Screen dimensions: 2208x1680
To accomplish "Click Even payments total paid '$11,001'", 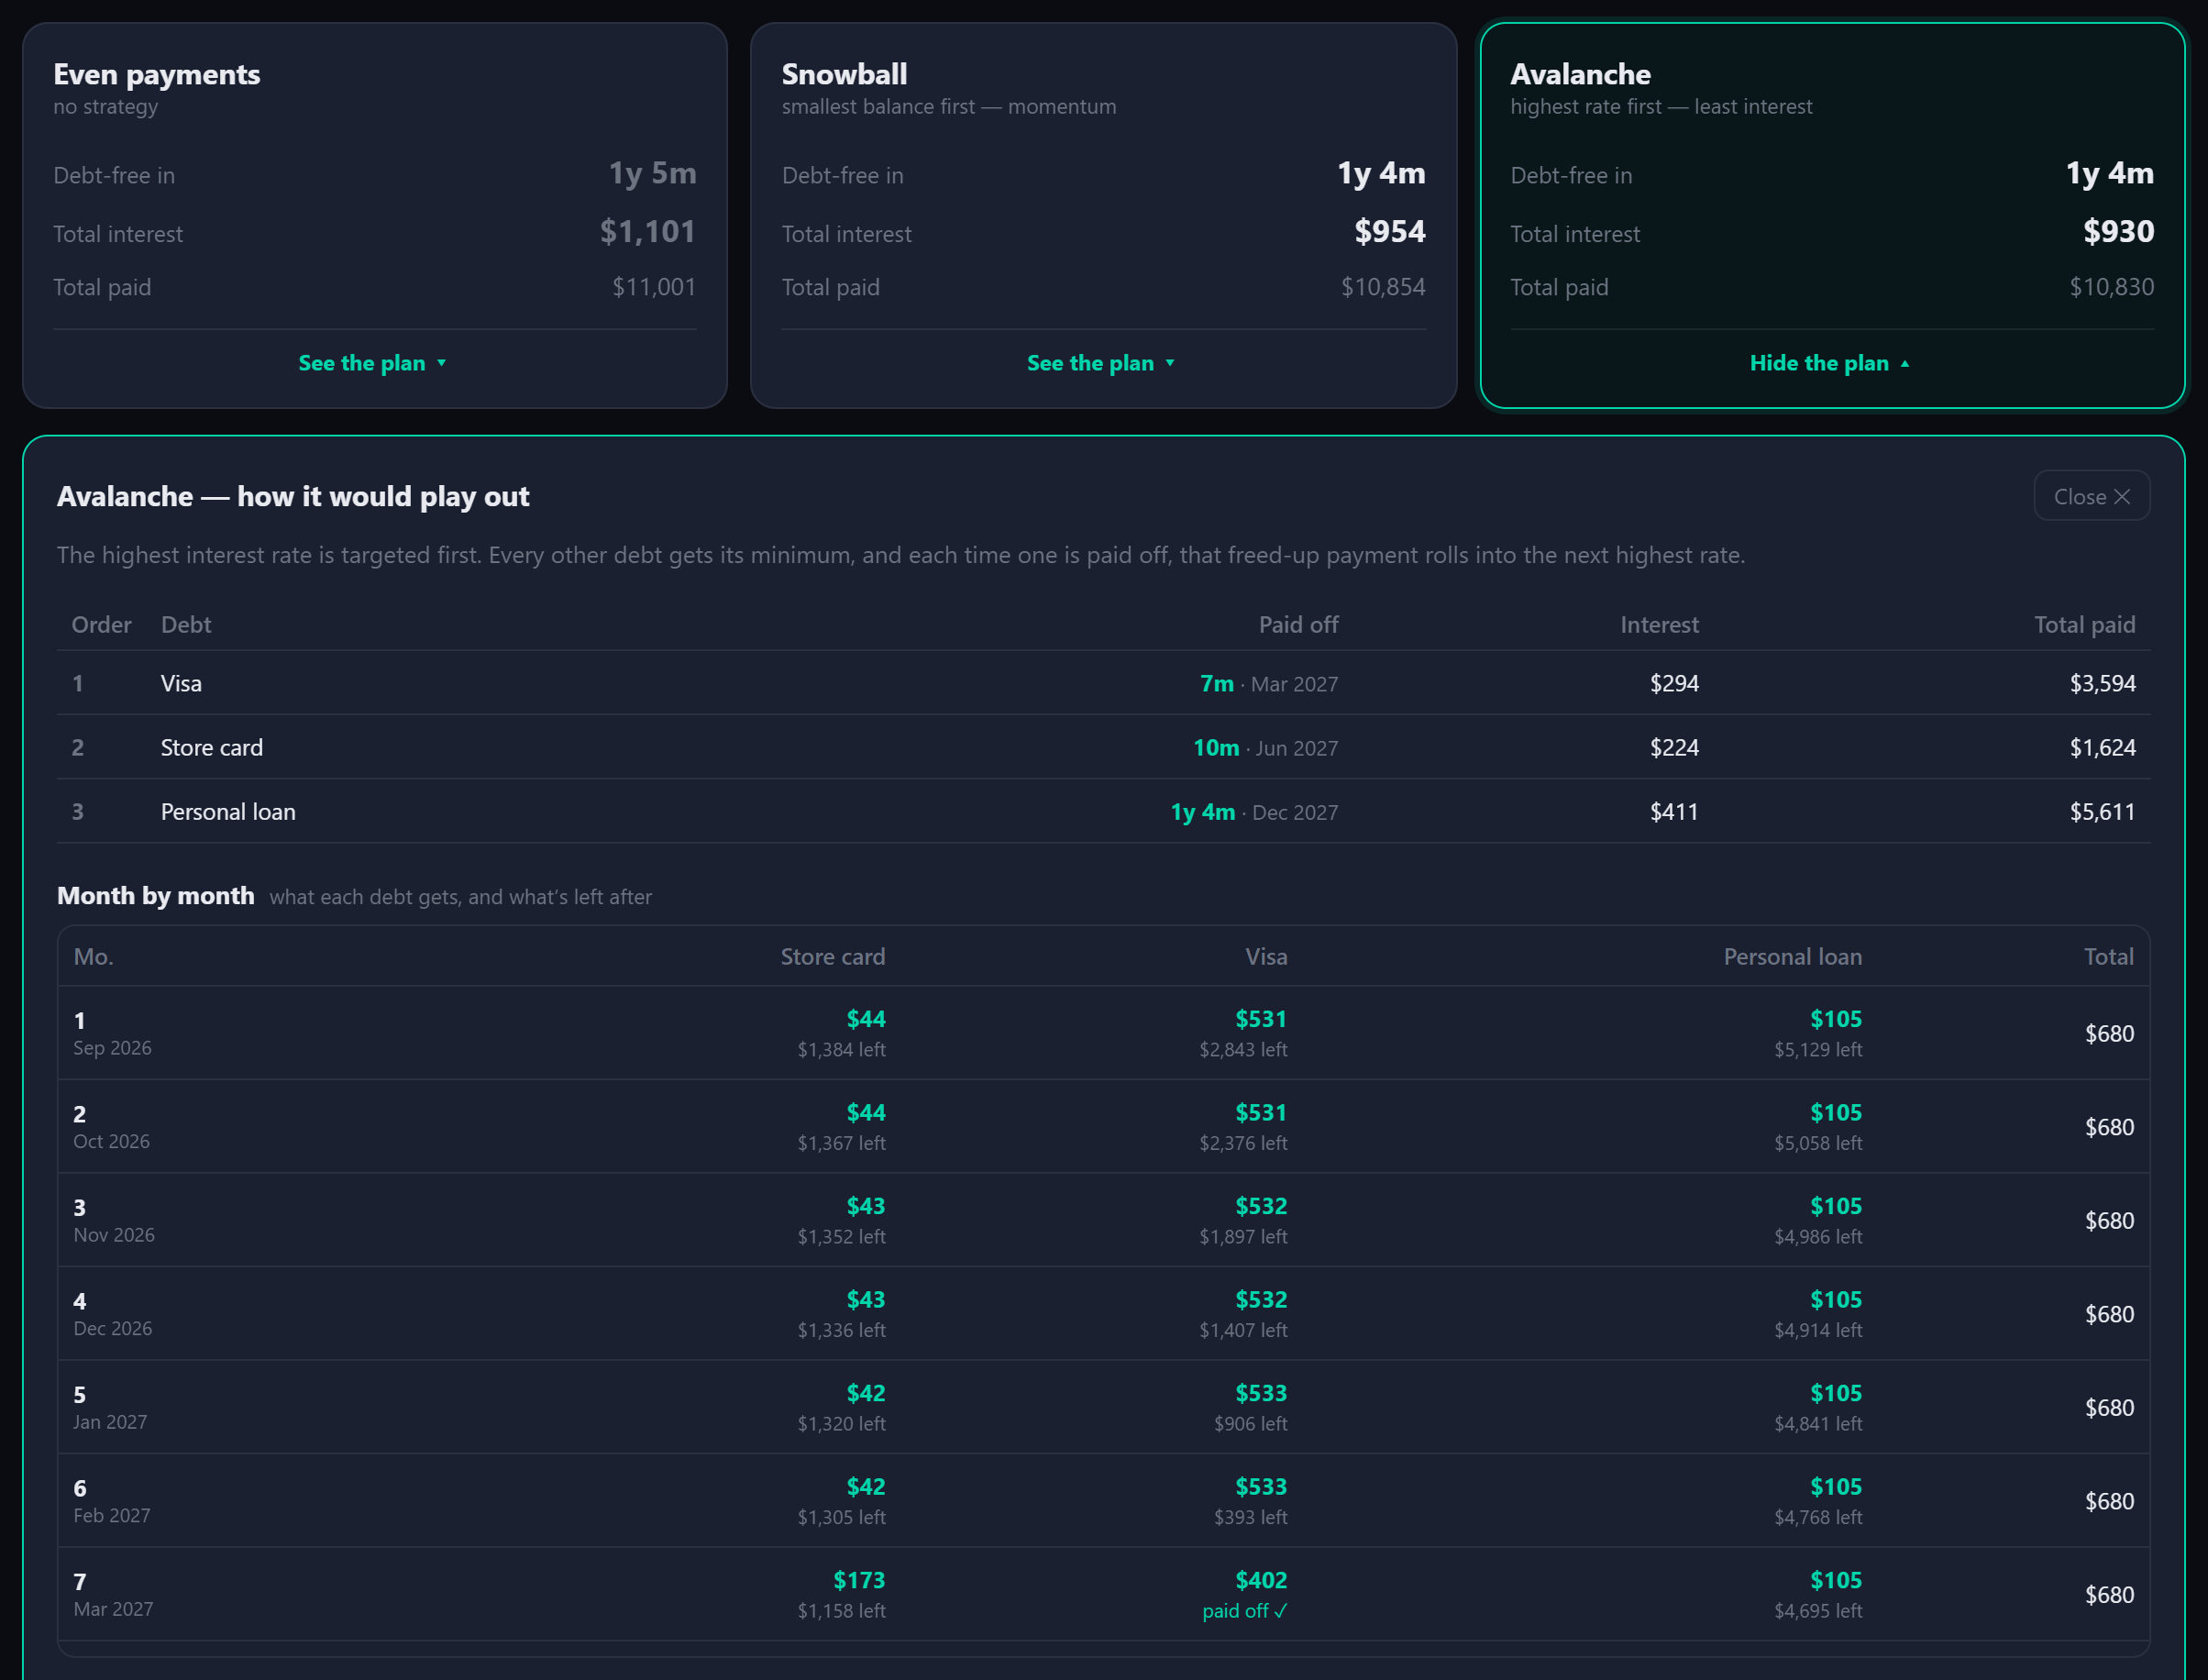I will point(654,287).
